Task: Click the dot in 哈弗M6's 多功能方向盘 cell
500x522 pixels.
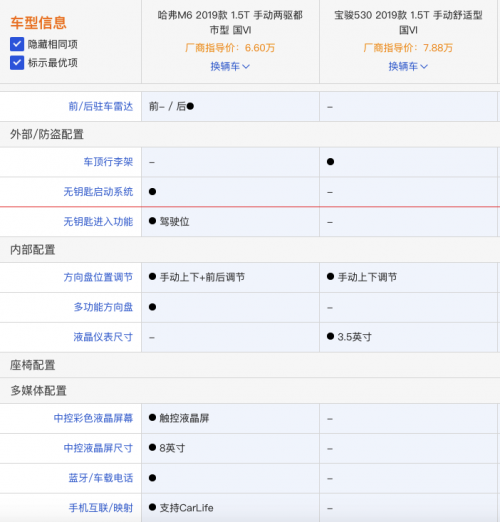Action: click(152, 307)
